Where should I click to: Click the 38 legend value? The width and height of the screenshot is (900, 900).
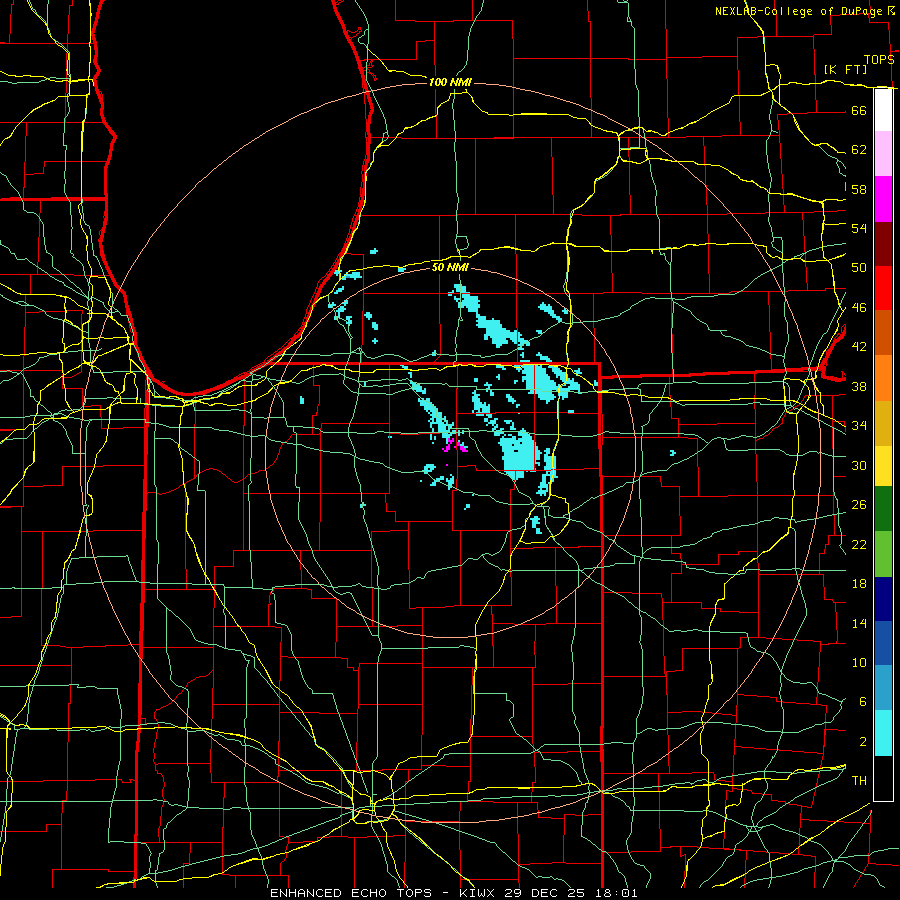[x=859, y=386]
